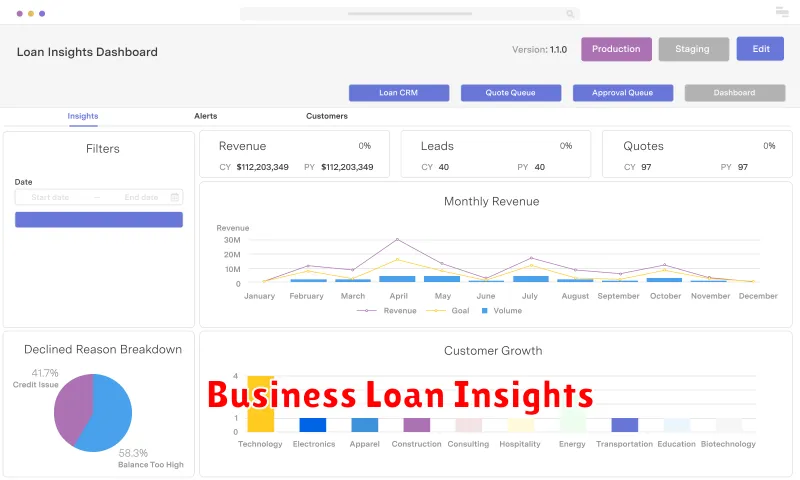Viewport: 800px width, 480px height.
Task: Open the hamburger menu icon at top right
Action: [782, 12]
